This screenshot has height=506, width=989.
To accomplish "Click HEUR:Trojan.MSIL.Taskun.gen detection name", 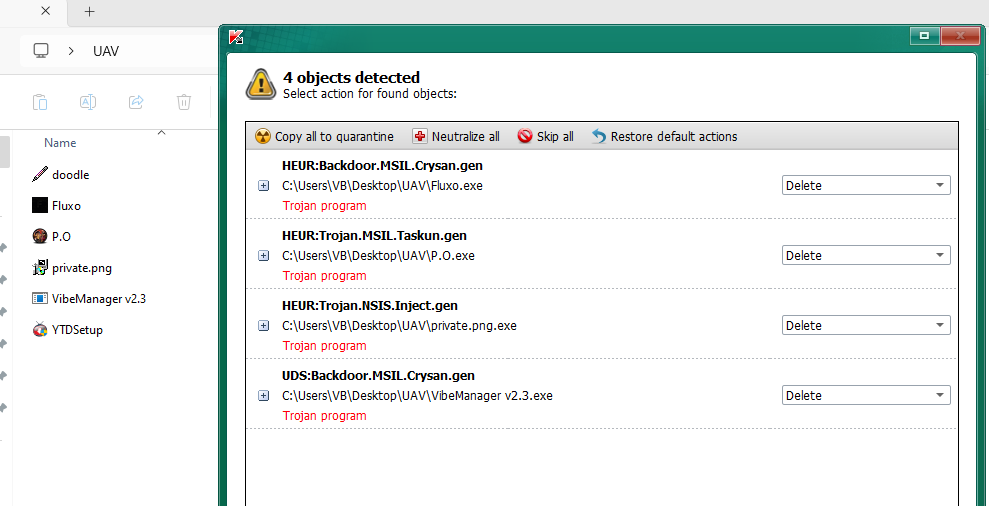I will [375, 236].
